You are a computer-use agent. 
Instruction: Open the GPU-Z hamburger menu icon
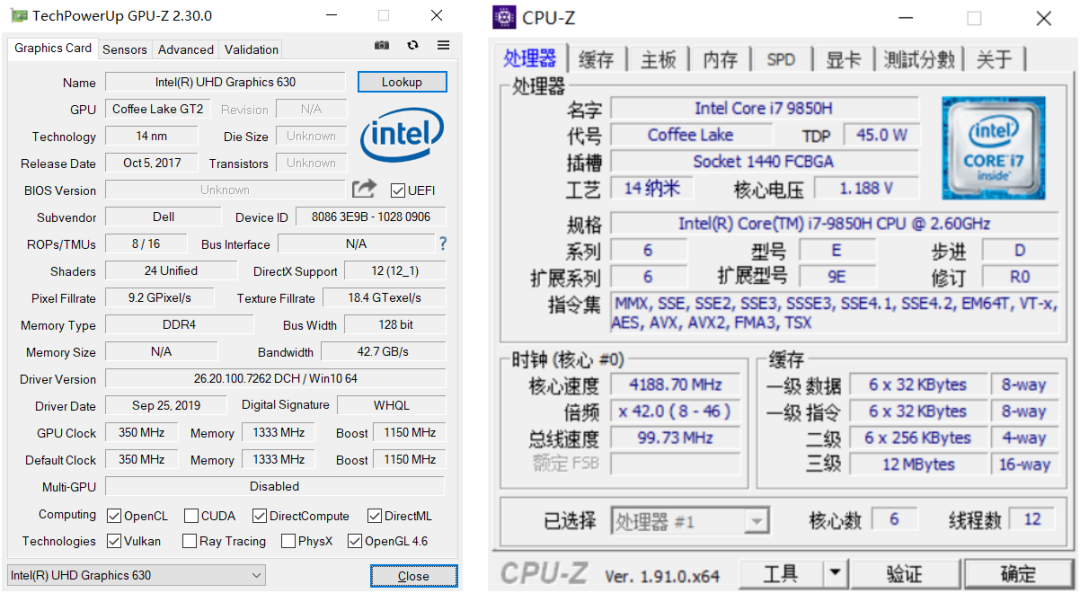click(x=444, y=45)
